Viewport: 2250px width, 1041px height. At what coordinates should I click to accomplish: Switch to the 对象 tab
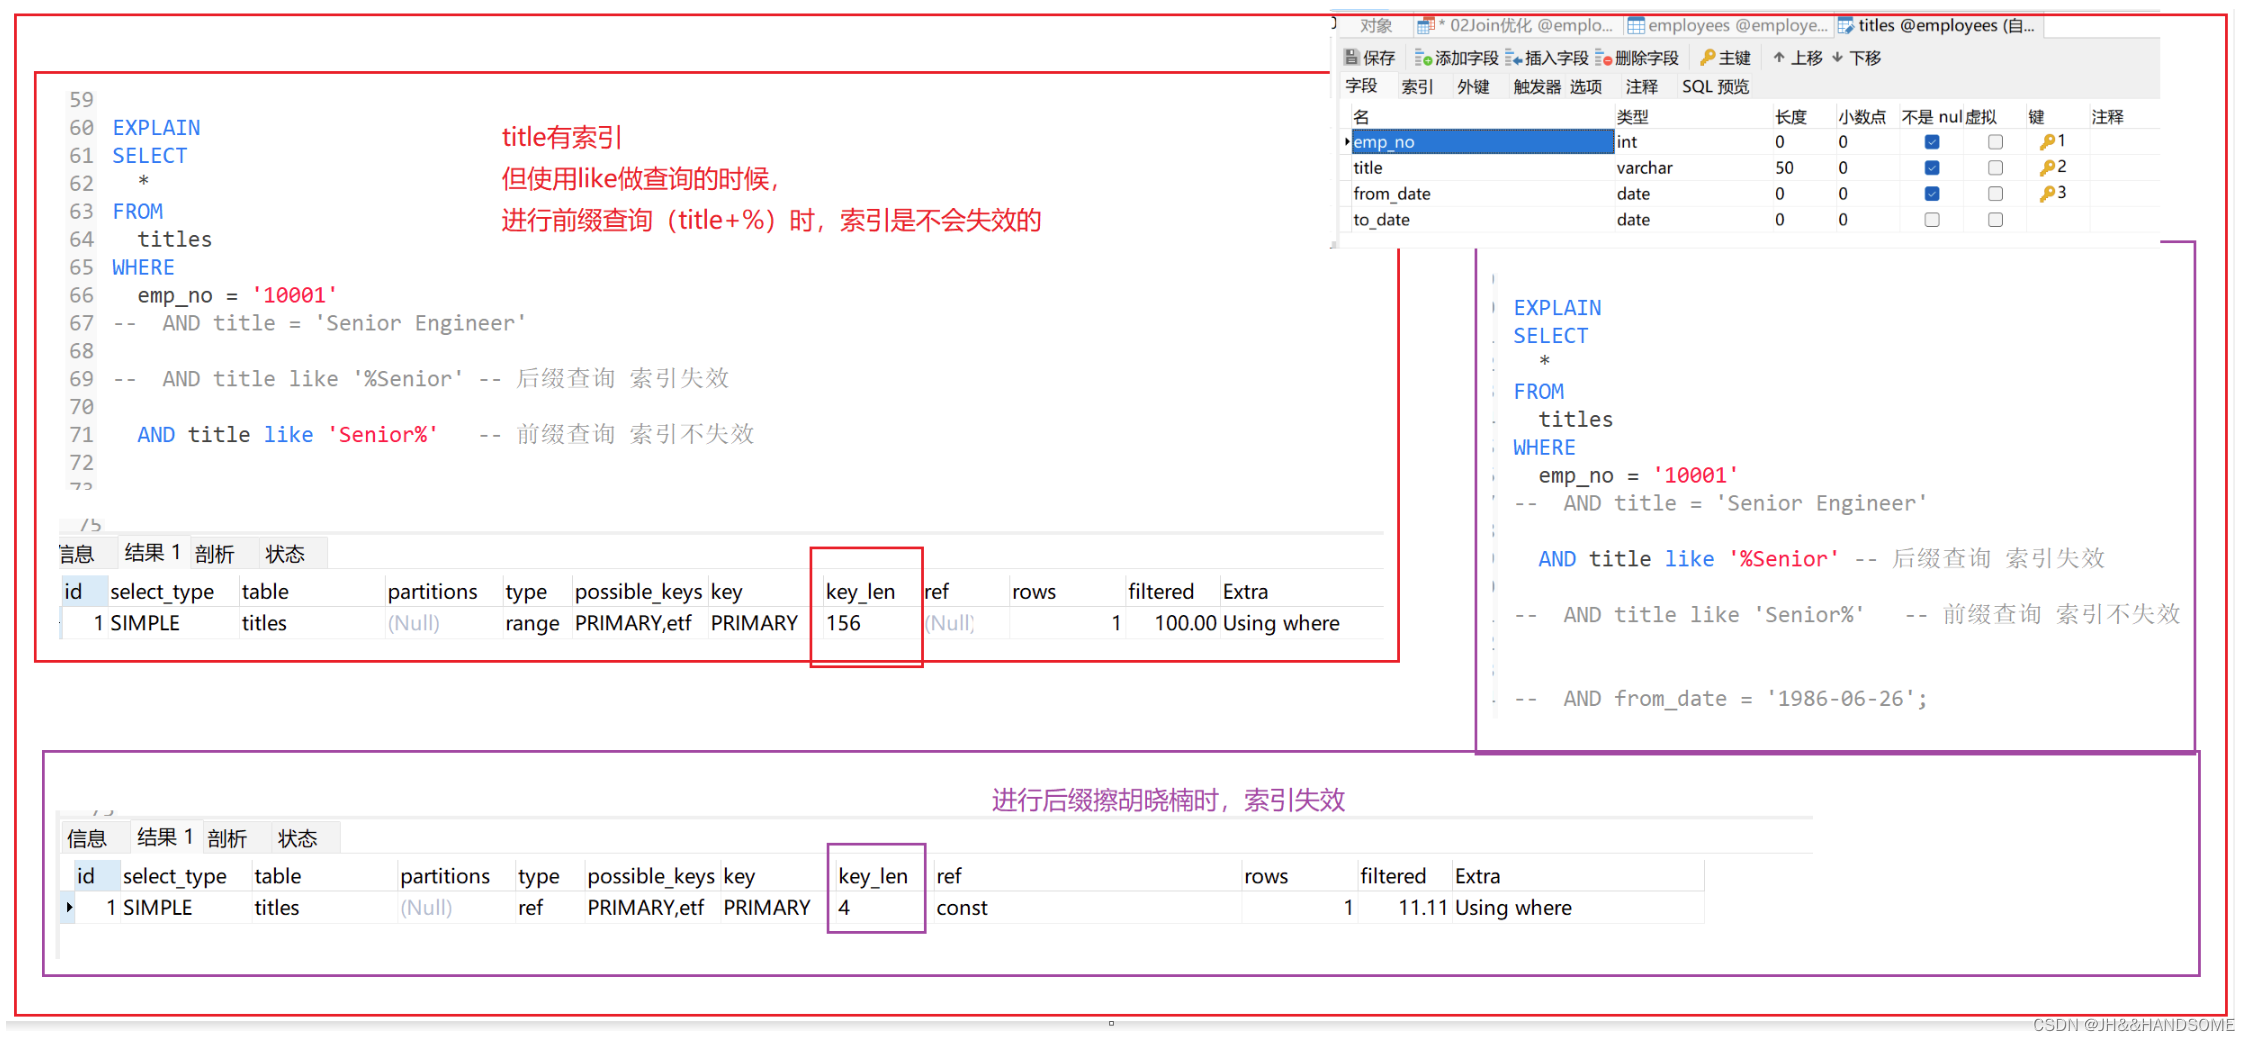point(1376,26)
